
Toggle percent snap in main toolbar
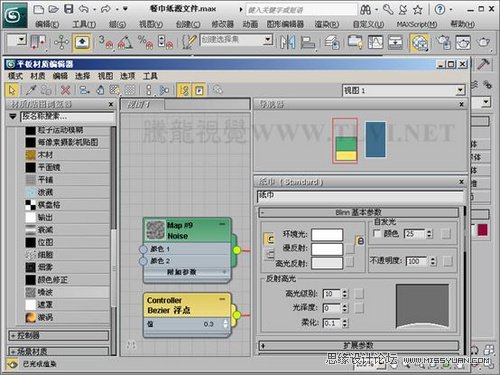[x=146, y=42]
